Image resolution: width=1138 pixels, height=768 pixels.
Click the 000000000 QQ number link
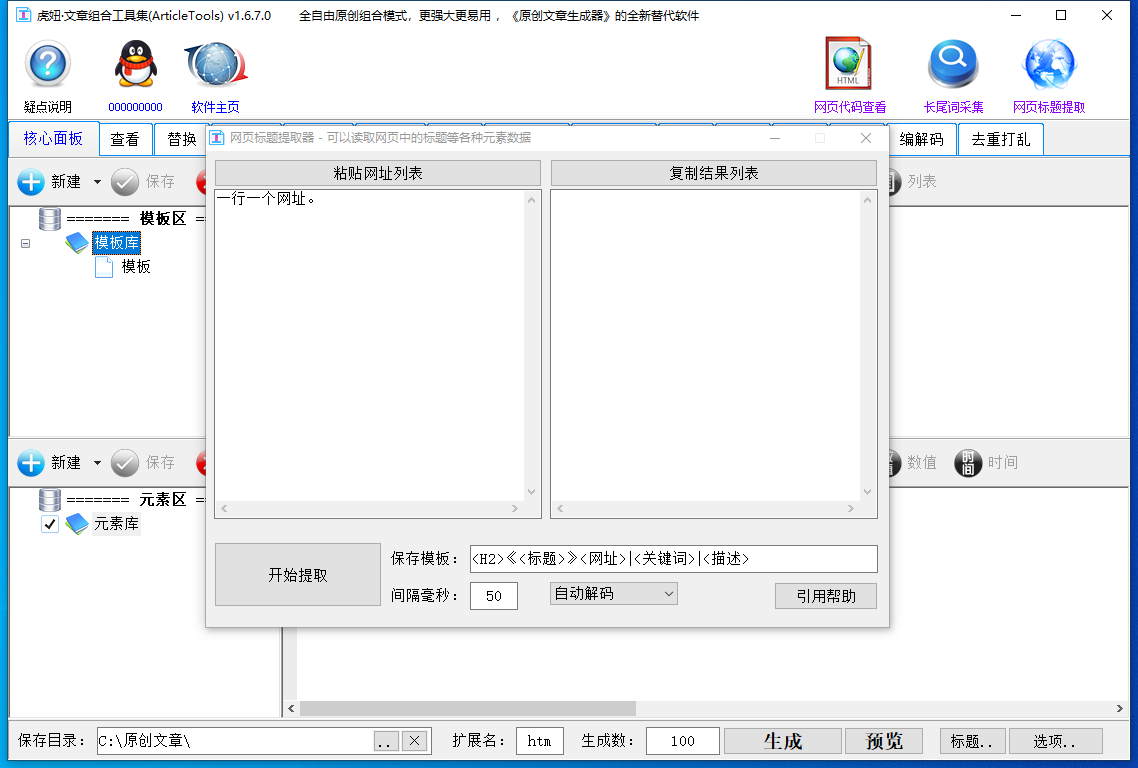point(135,107)
